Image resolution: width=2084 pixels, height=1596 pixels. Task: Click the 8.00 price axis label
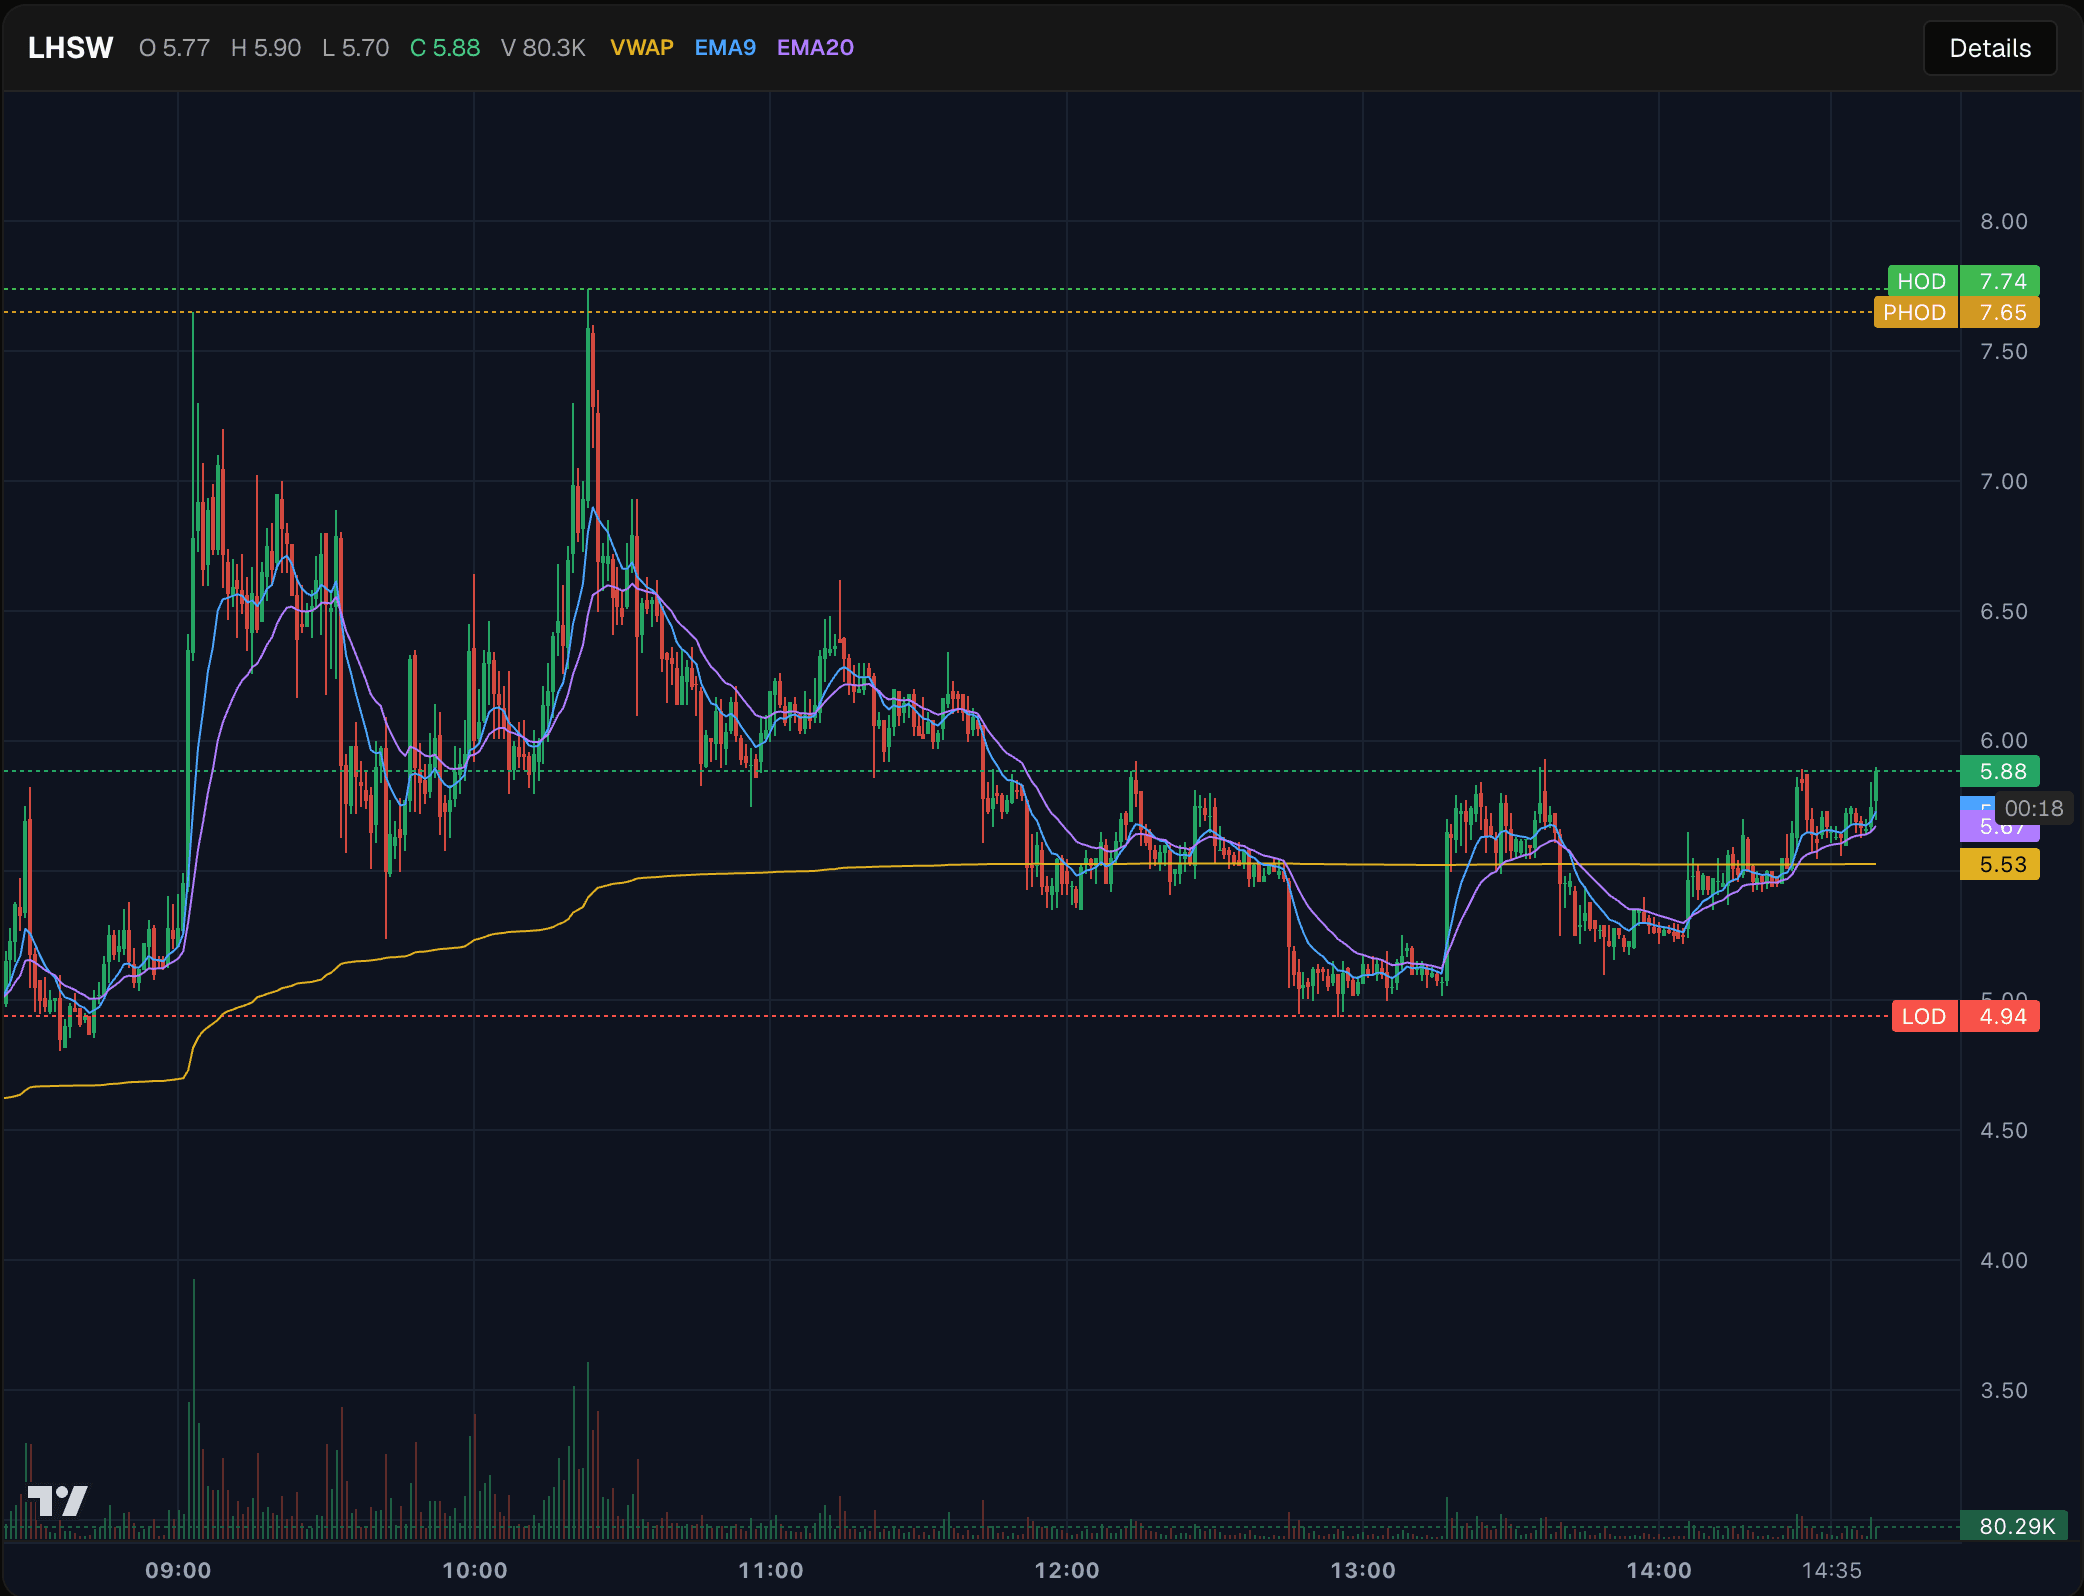[2004, 221]
